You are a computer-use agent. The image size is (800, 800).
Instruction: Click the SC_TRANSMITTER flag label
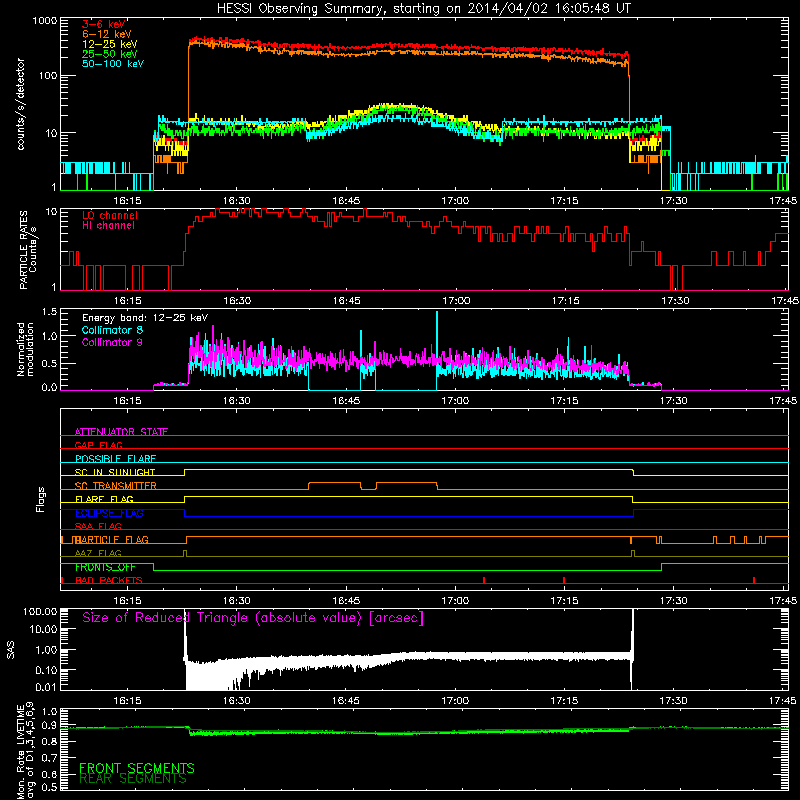click(116, 486)
